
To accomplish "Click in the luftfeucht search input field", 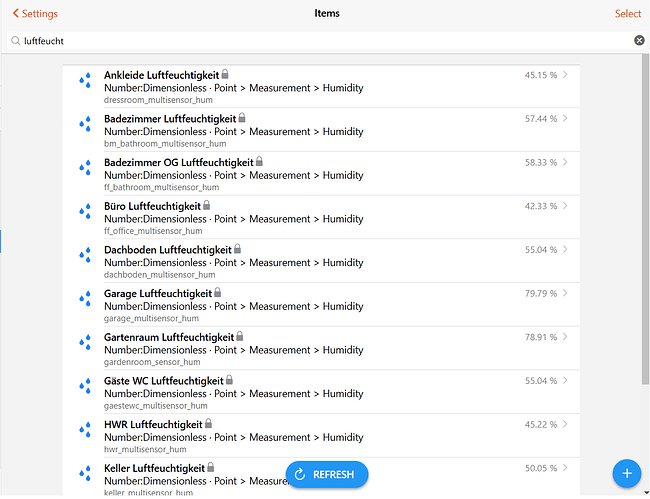I will pos(320,41).
